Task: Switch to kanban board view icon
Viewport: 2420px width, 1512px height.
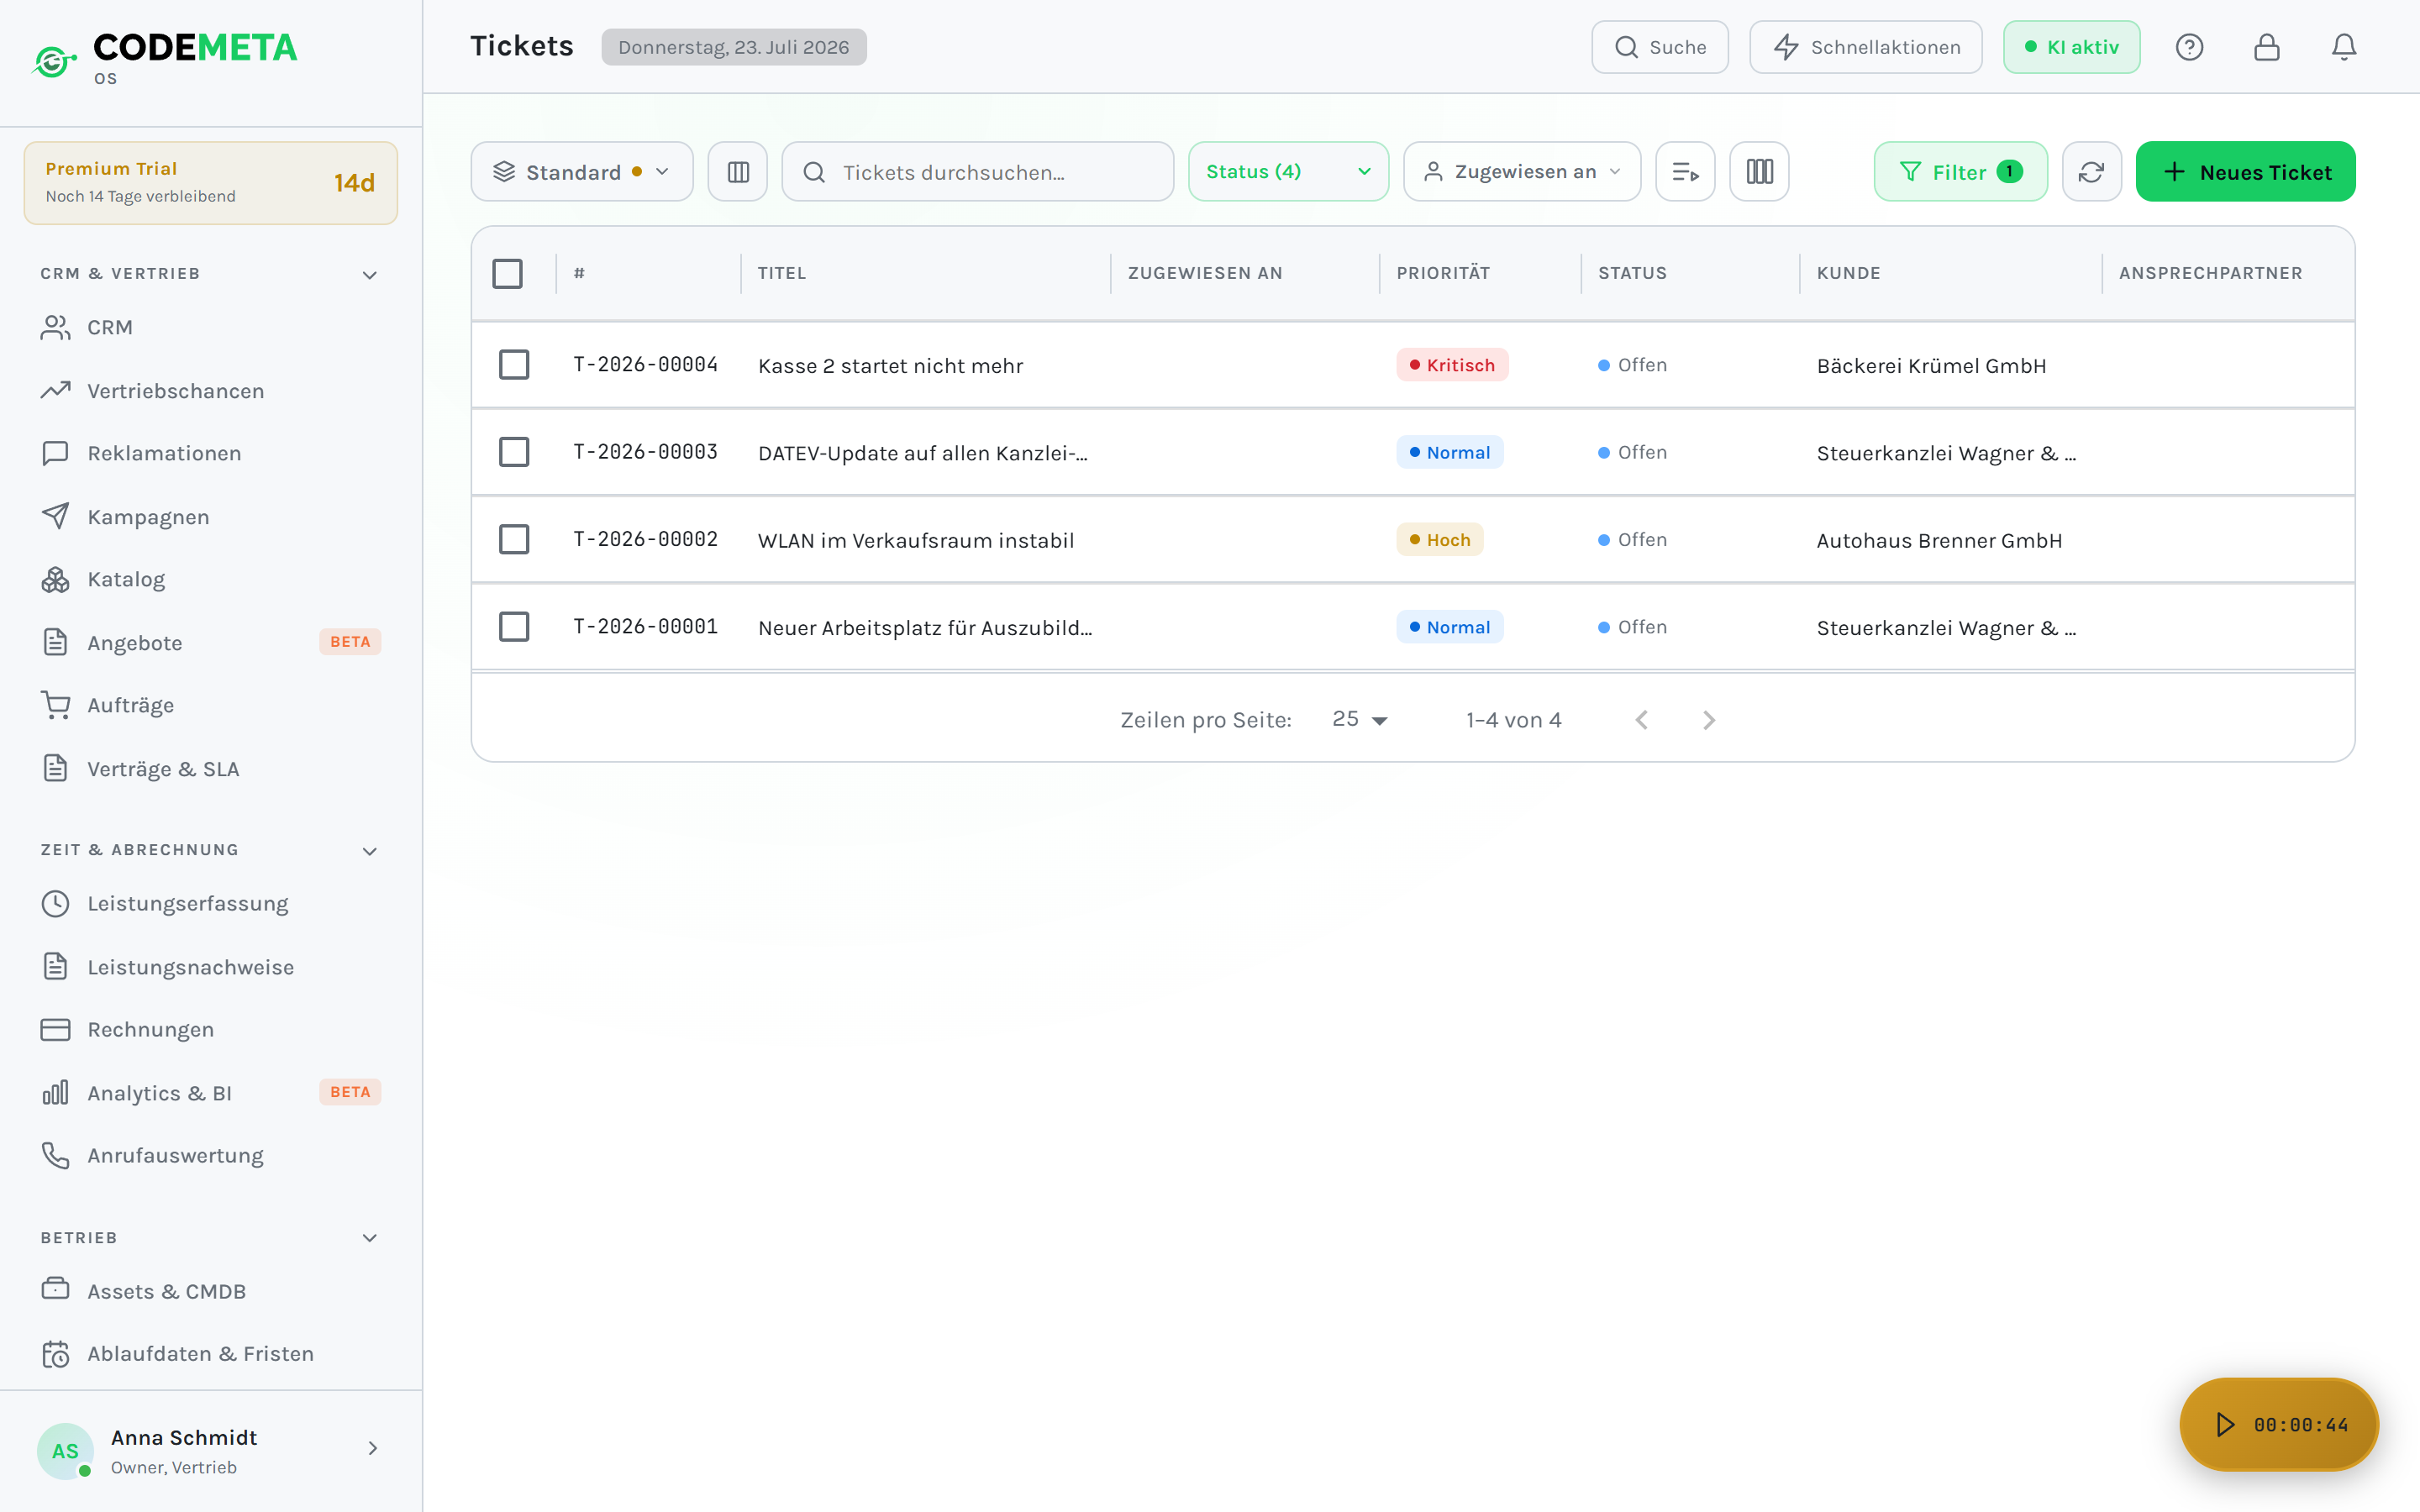Action: (1759, 172)
